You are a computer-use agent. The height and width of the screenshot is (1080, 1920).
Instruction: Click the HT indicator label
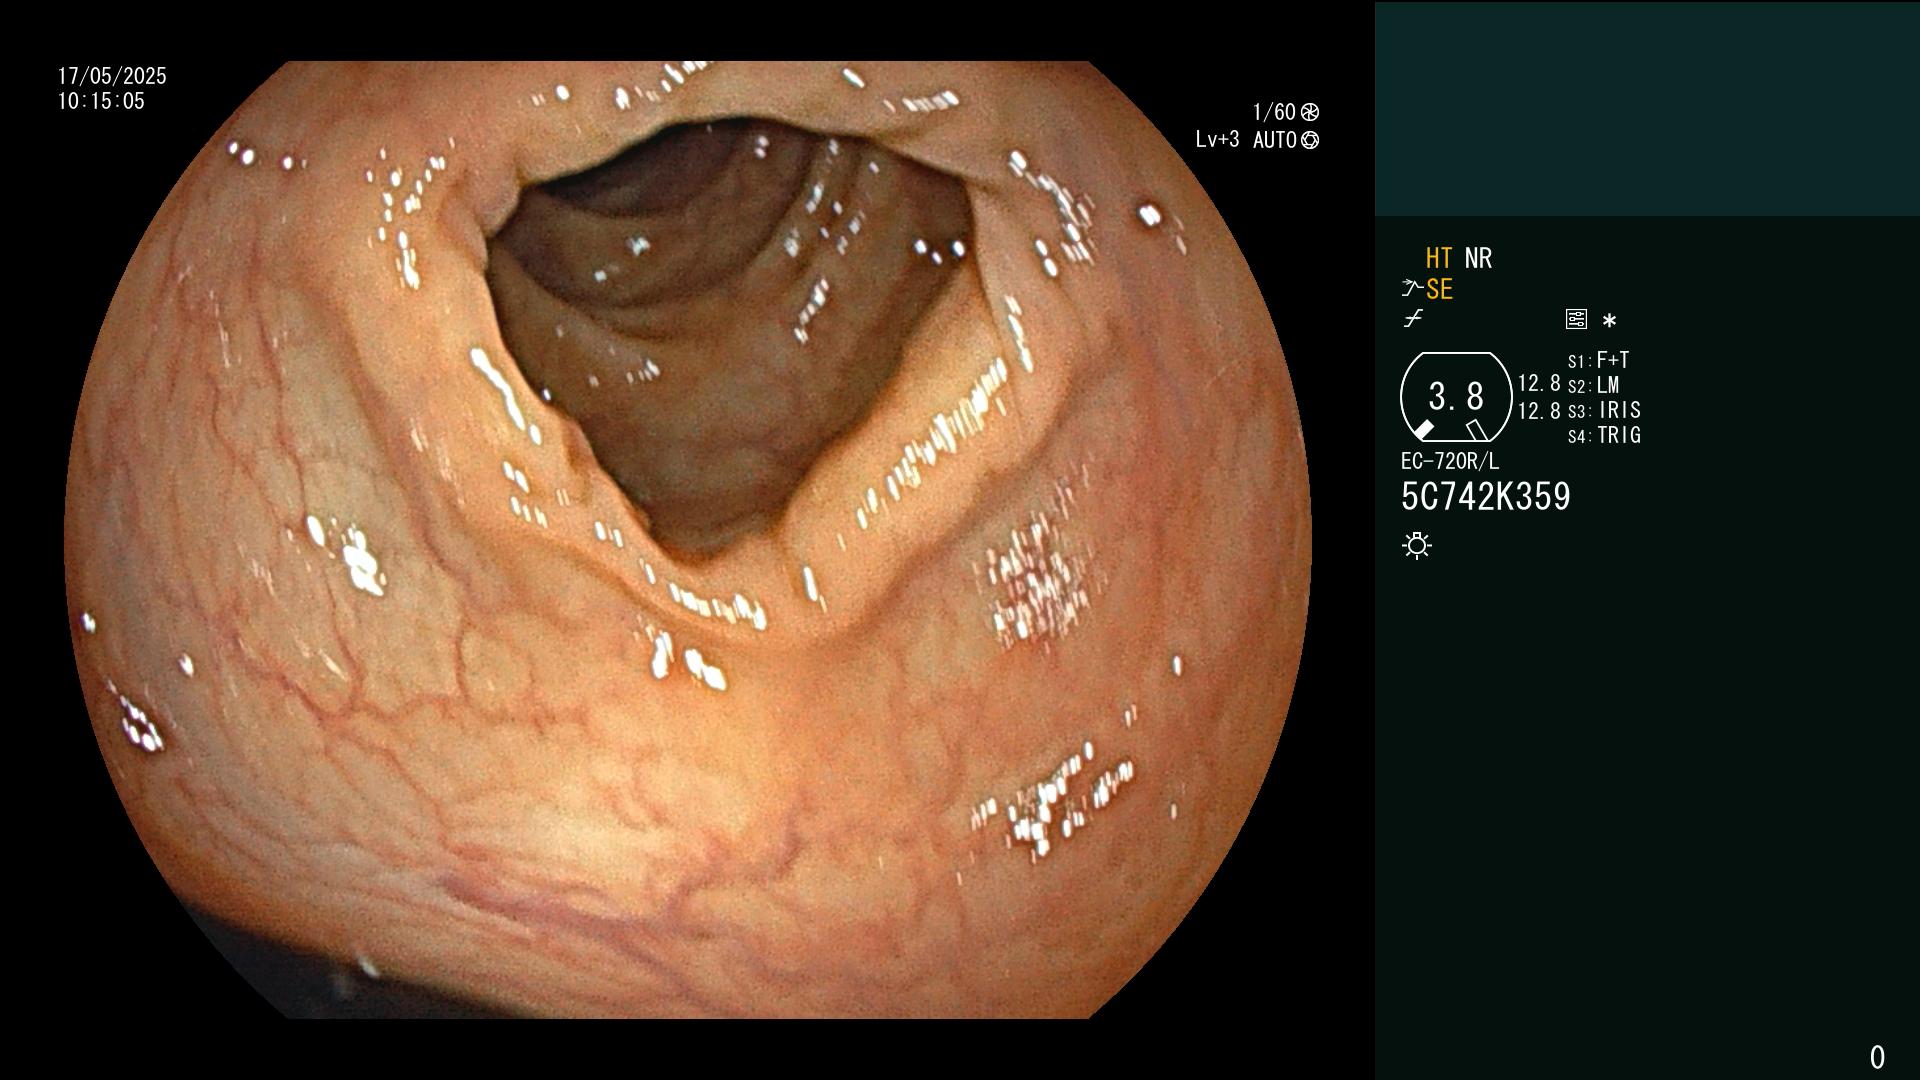point(1439,258)
